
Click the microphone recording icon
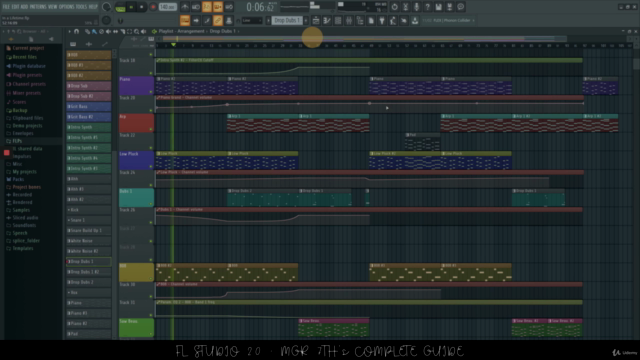pos(416,7)
